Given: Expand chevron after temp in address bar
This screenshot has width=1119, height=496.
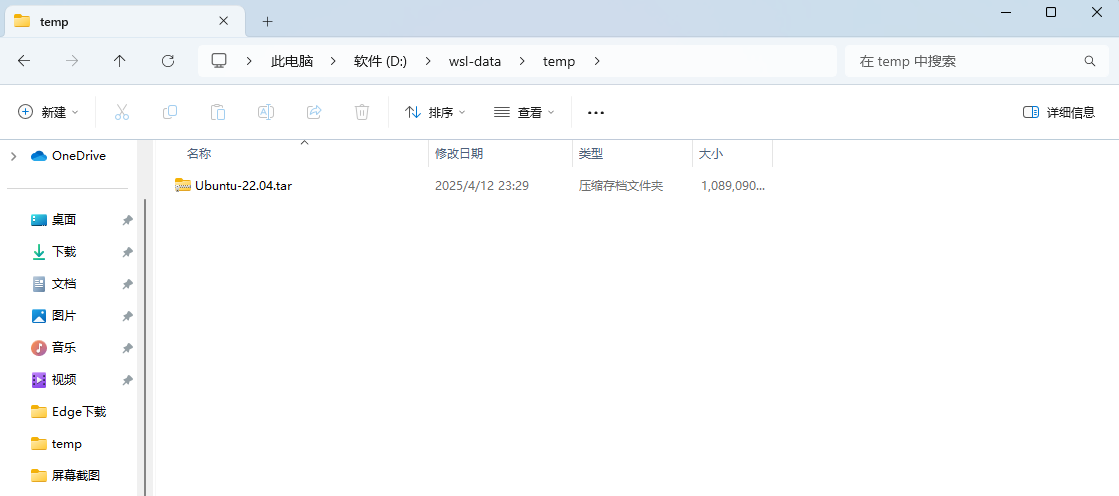Looking at the screenshot, I should coord(597,61).
